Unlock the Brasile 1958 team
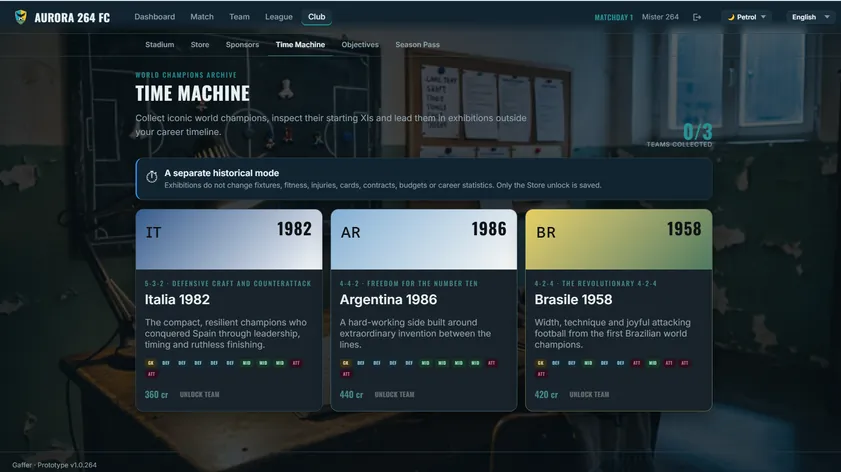 pos(589,394)
